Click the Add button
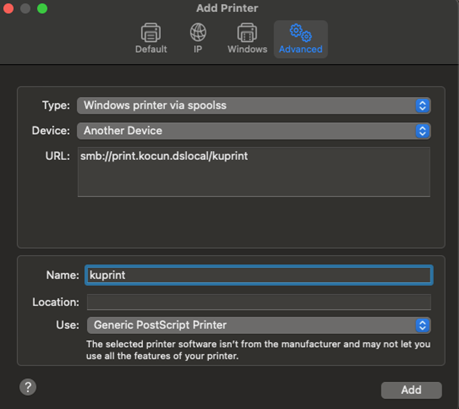 (411, 390)
